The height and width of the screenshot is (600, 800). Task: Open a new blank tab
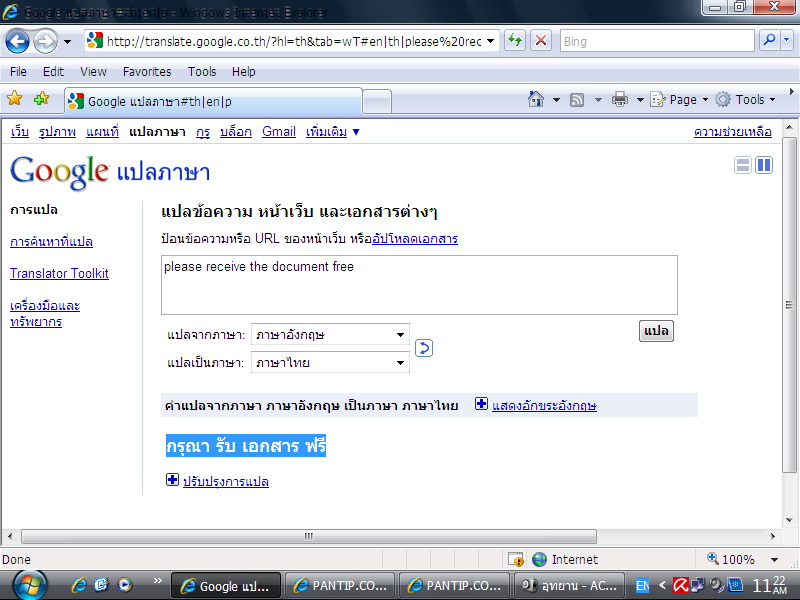click(377, 101)
